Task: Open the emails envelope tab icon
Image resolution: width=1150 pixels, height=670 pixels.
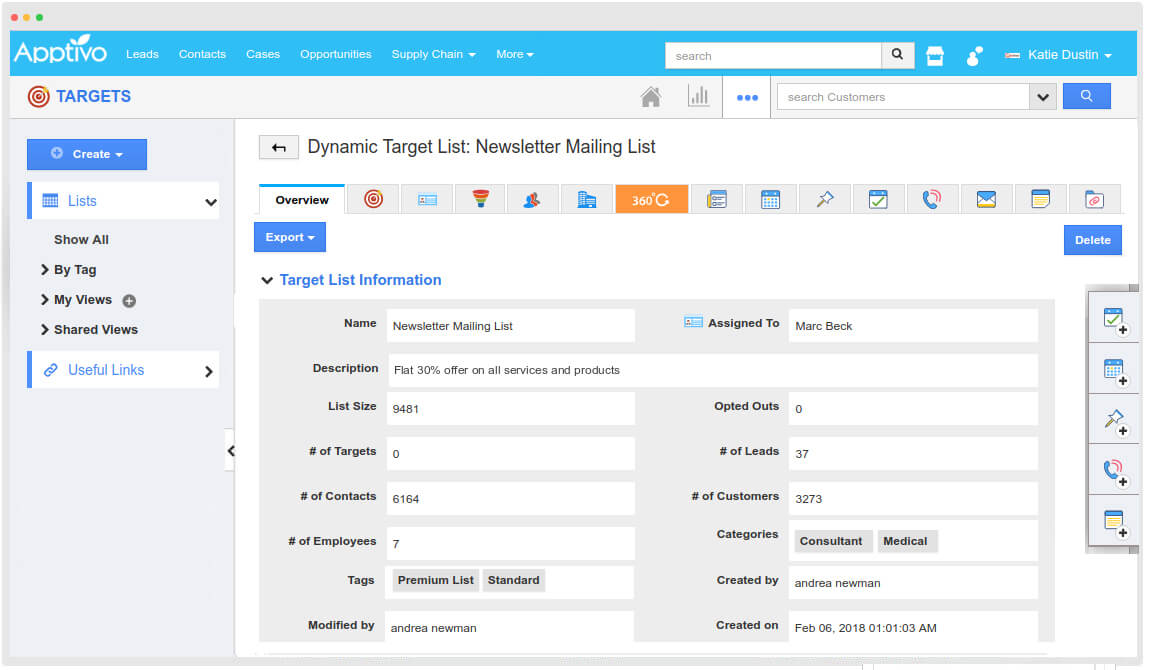Action: 986,199
